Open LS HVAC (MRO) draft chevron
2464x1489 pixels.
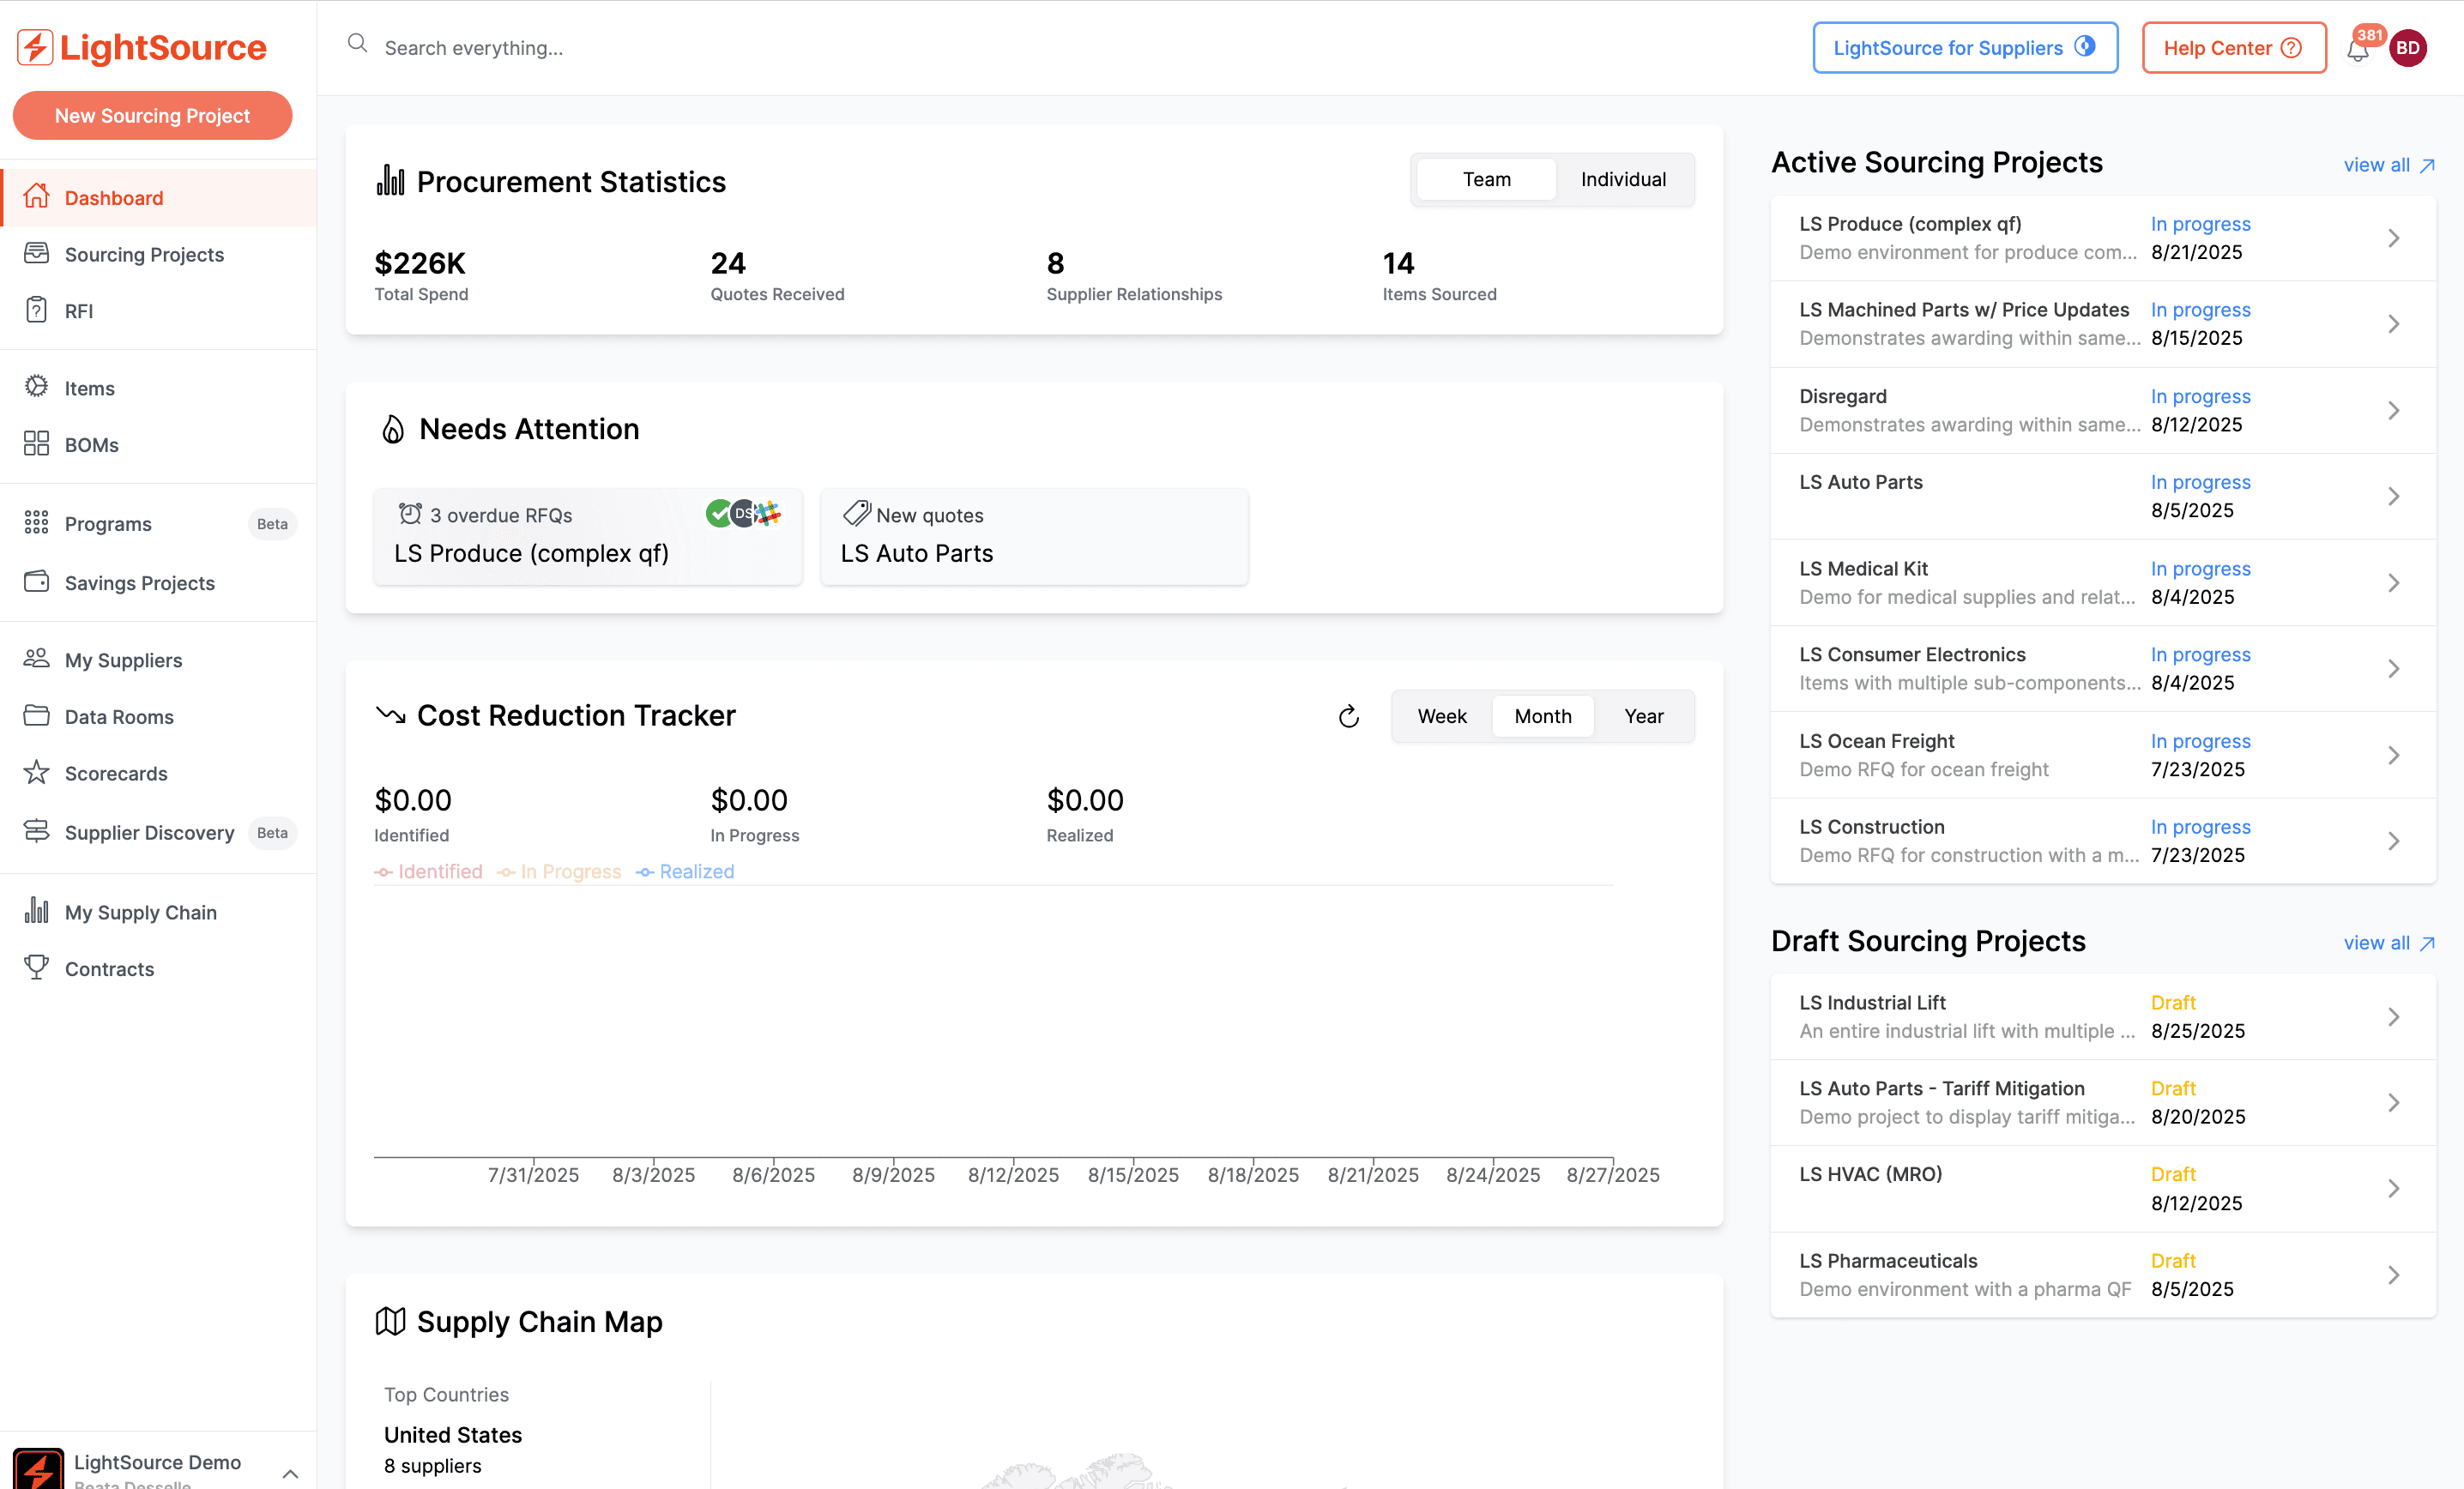(x=2393, y=1188)
